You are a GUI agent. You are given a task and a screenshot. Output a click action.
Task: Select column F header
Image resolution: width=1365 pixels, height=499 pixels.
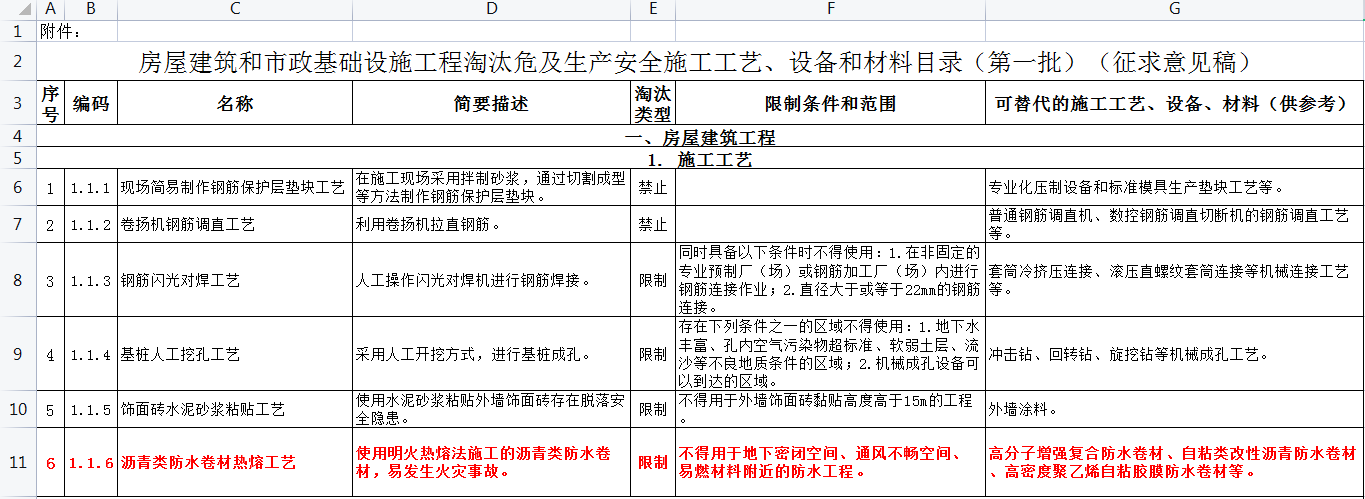click(x=830, y=9)
